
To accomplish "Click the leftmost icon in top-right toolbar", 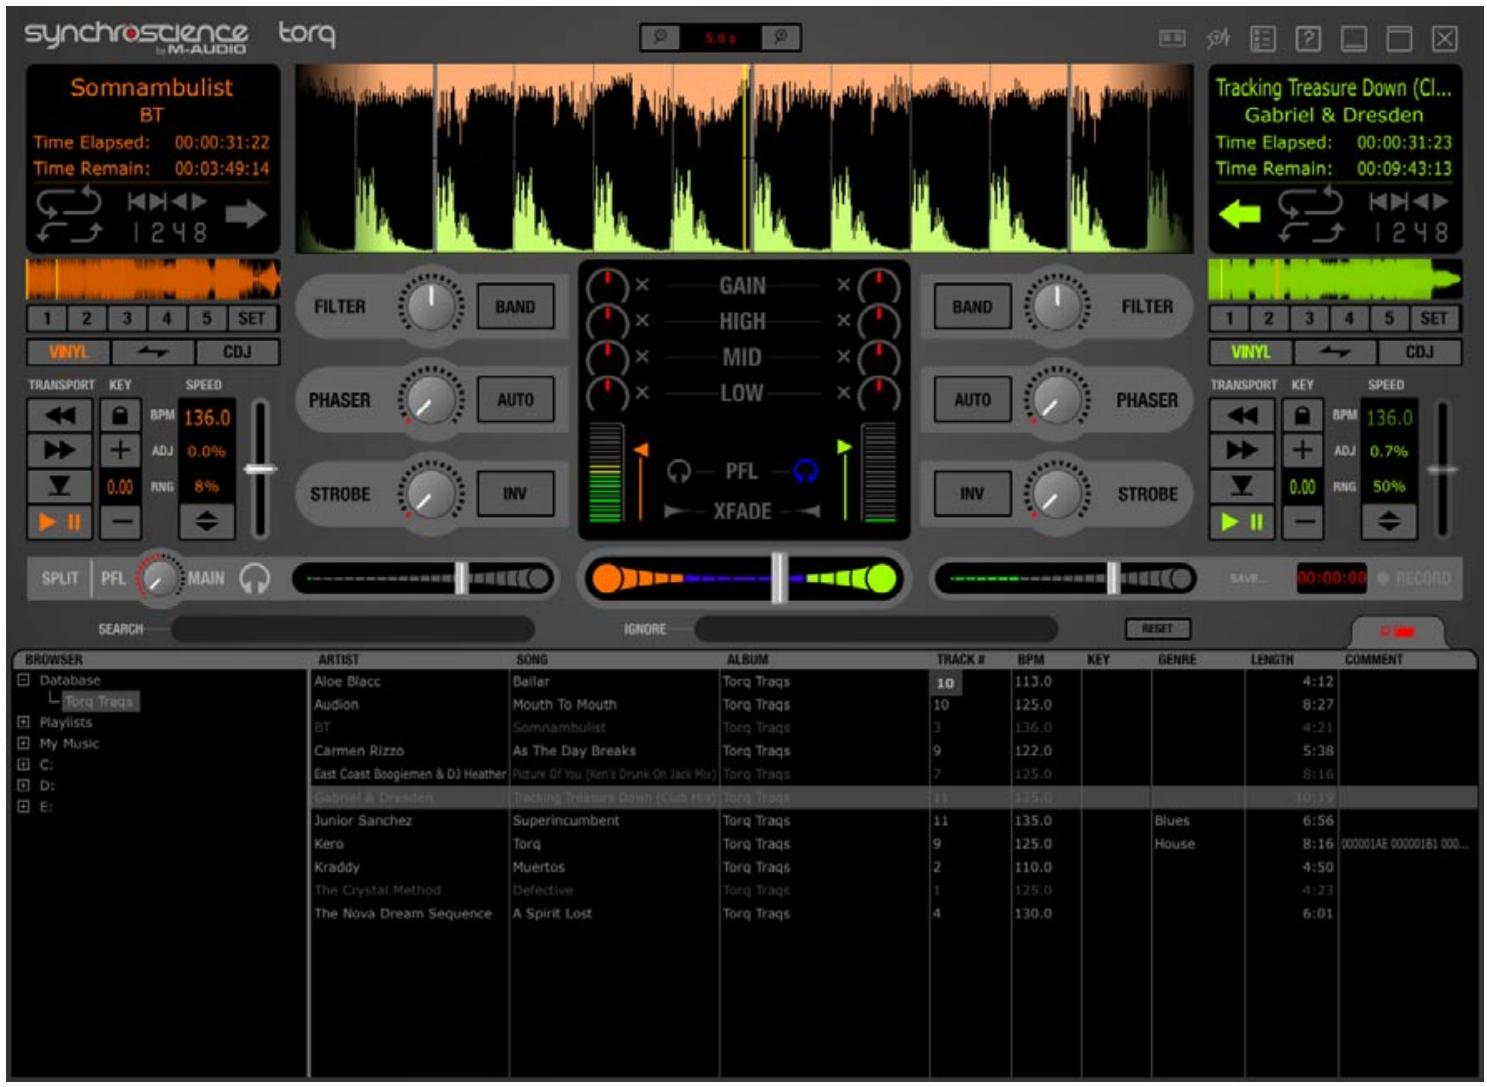I will [x=1172, y=38].
